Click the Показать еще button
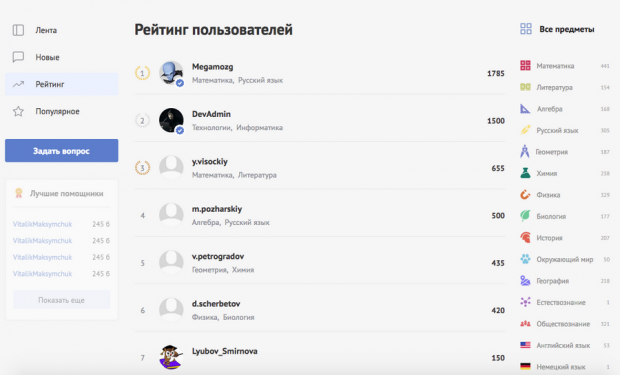 coord(61,300)
